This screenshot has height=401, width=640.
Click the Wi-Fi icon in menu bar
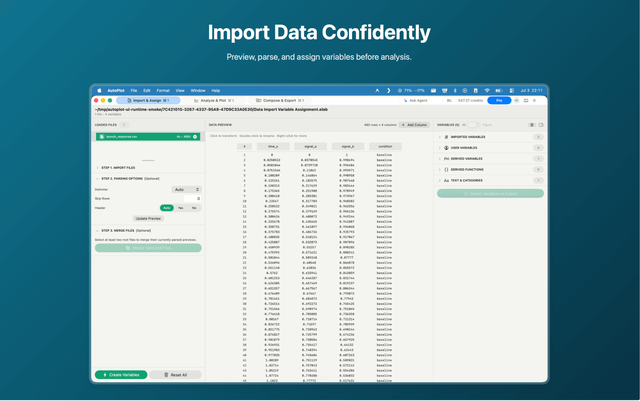click(x=487, y=91)
